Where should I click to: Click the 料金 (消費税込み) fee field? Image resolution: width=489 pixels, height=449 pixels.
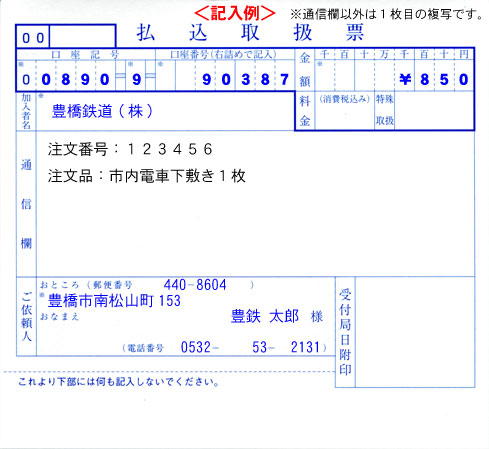coord(345,111)
